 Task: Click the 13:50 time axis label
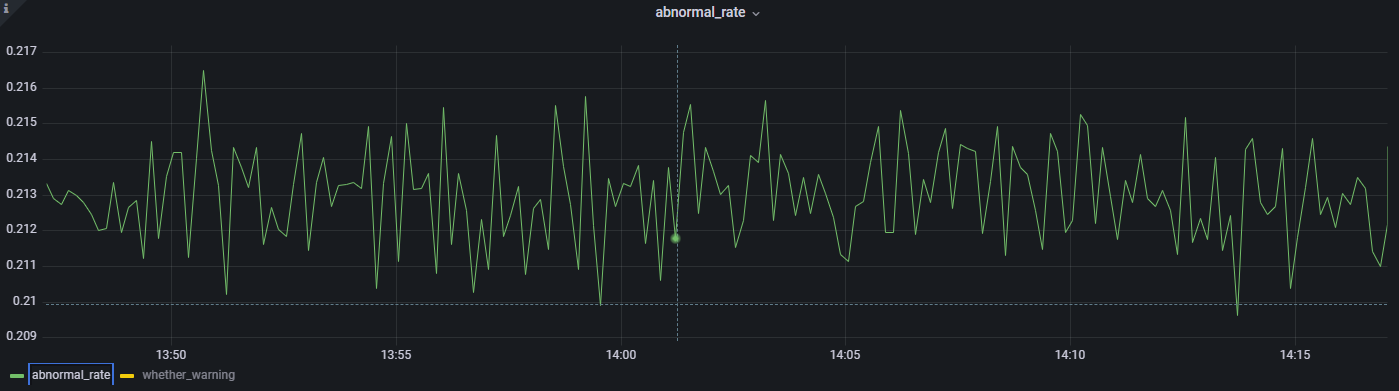pos(172,355)
